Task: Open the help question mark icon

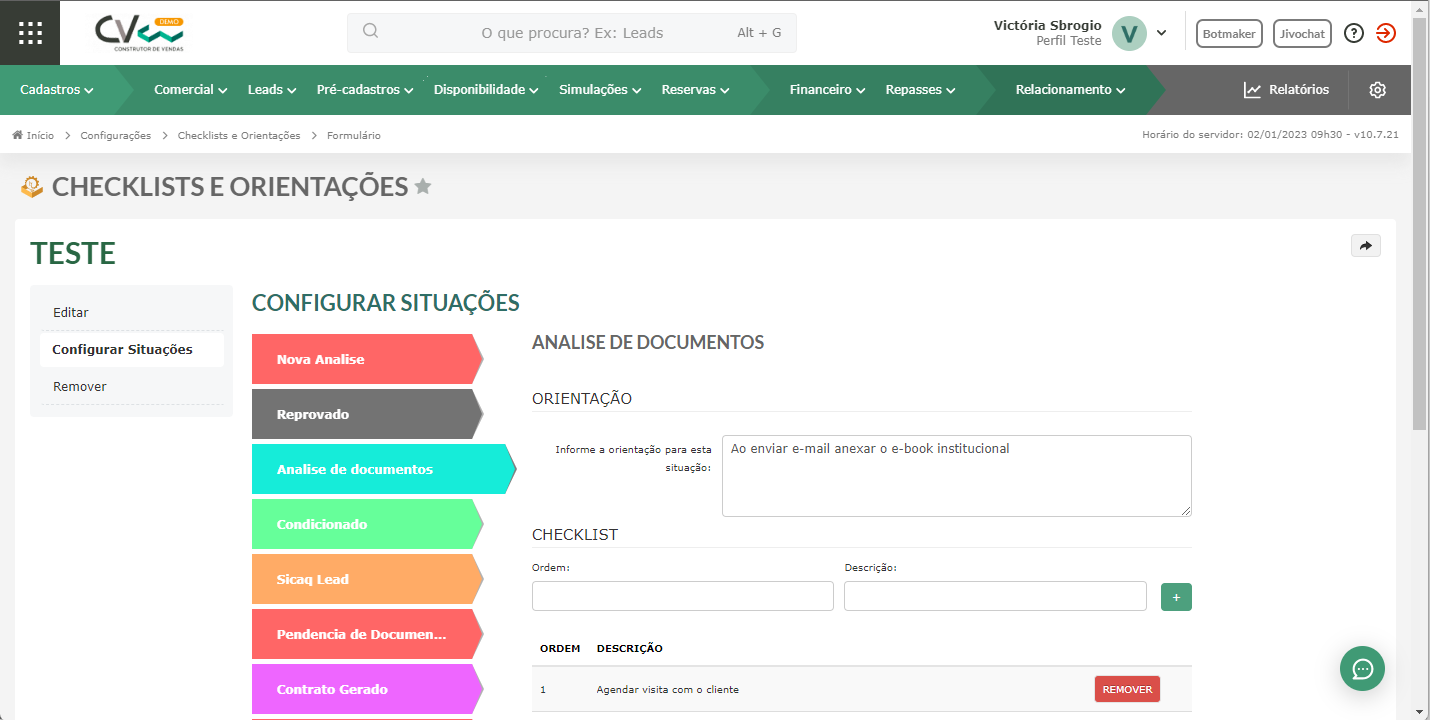Action: [x=1354, y=33]
